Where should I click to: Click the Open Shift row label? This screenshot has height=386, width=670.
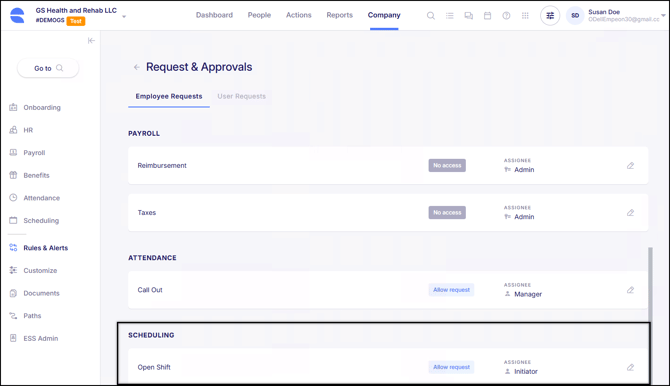[x=154, y=367]
